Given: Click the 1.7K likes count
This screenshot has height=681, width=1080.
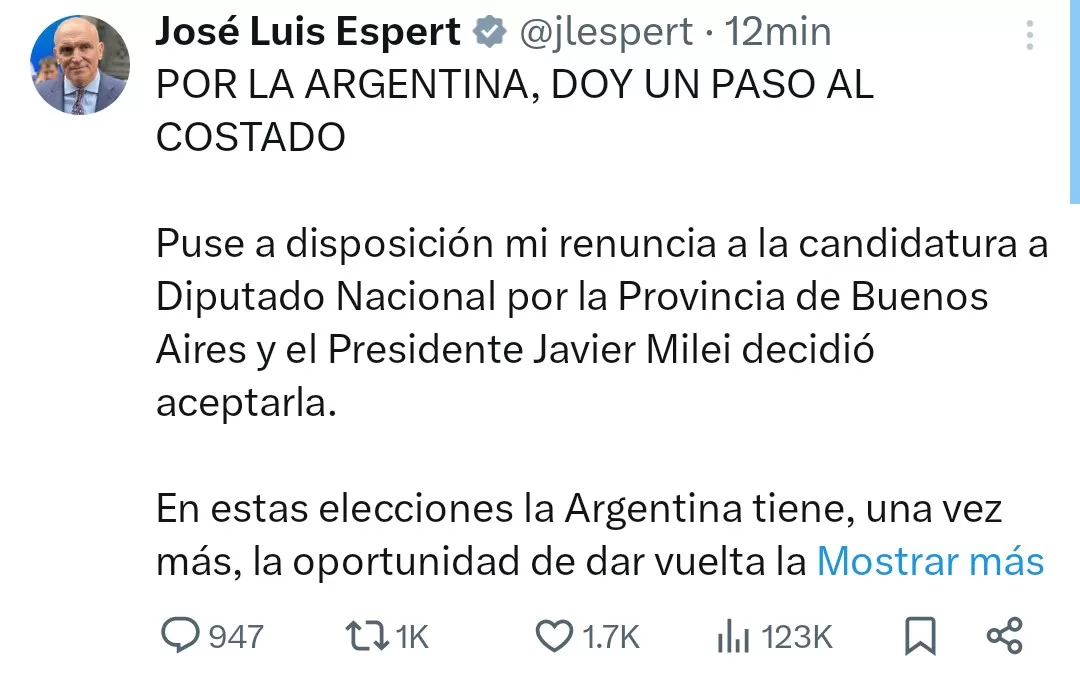Looking at the screenshot, I should click(x=610, y=636).
